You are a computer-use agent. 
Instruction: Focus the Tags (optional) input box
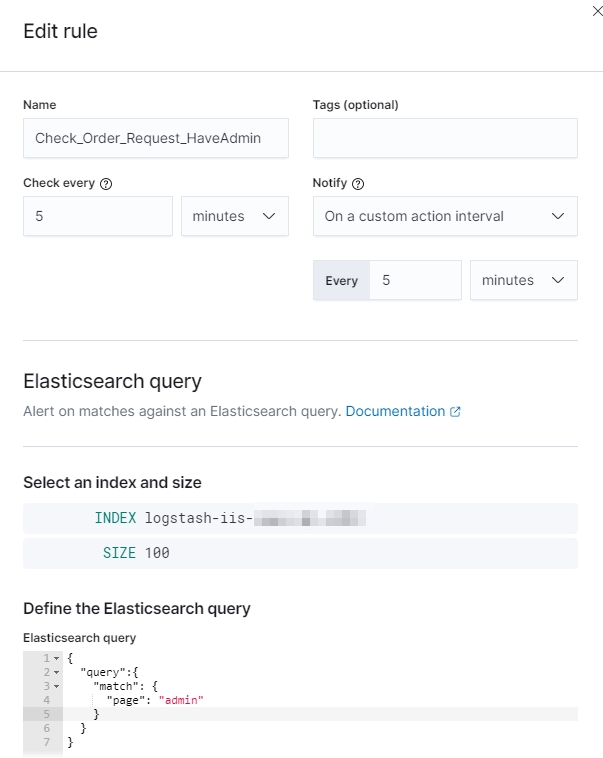(445, 138)
